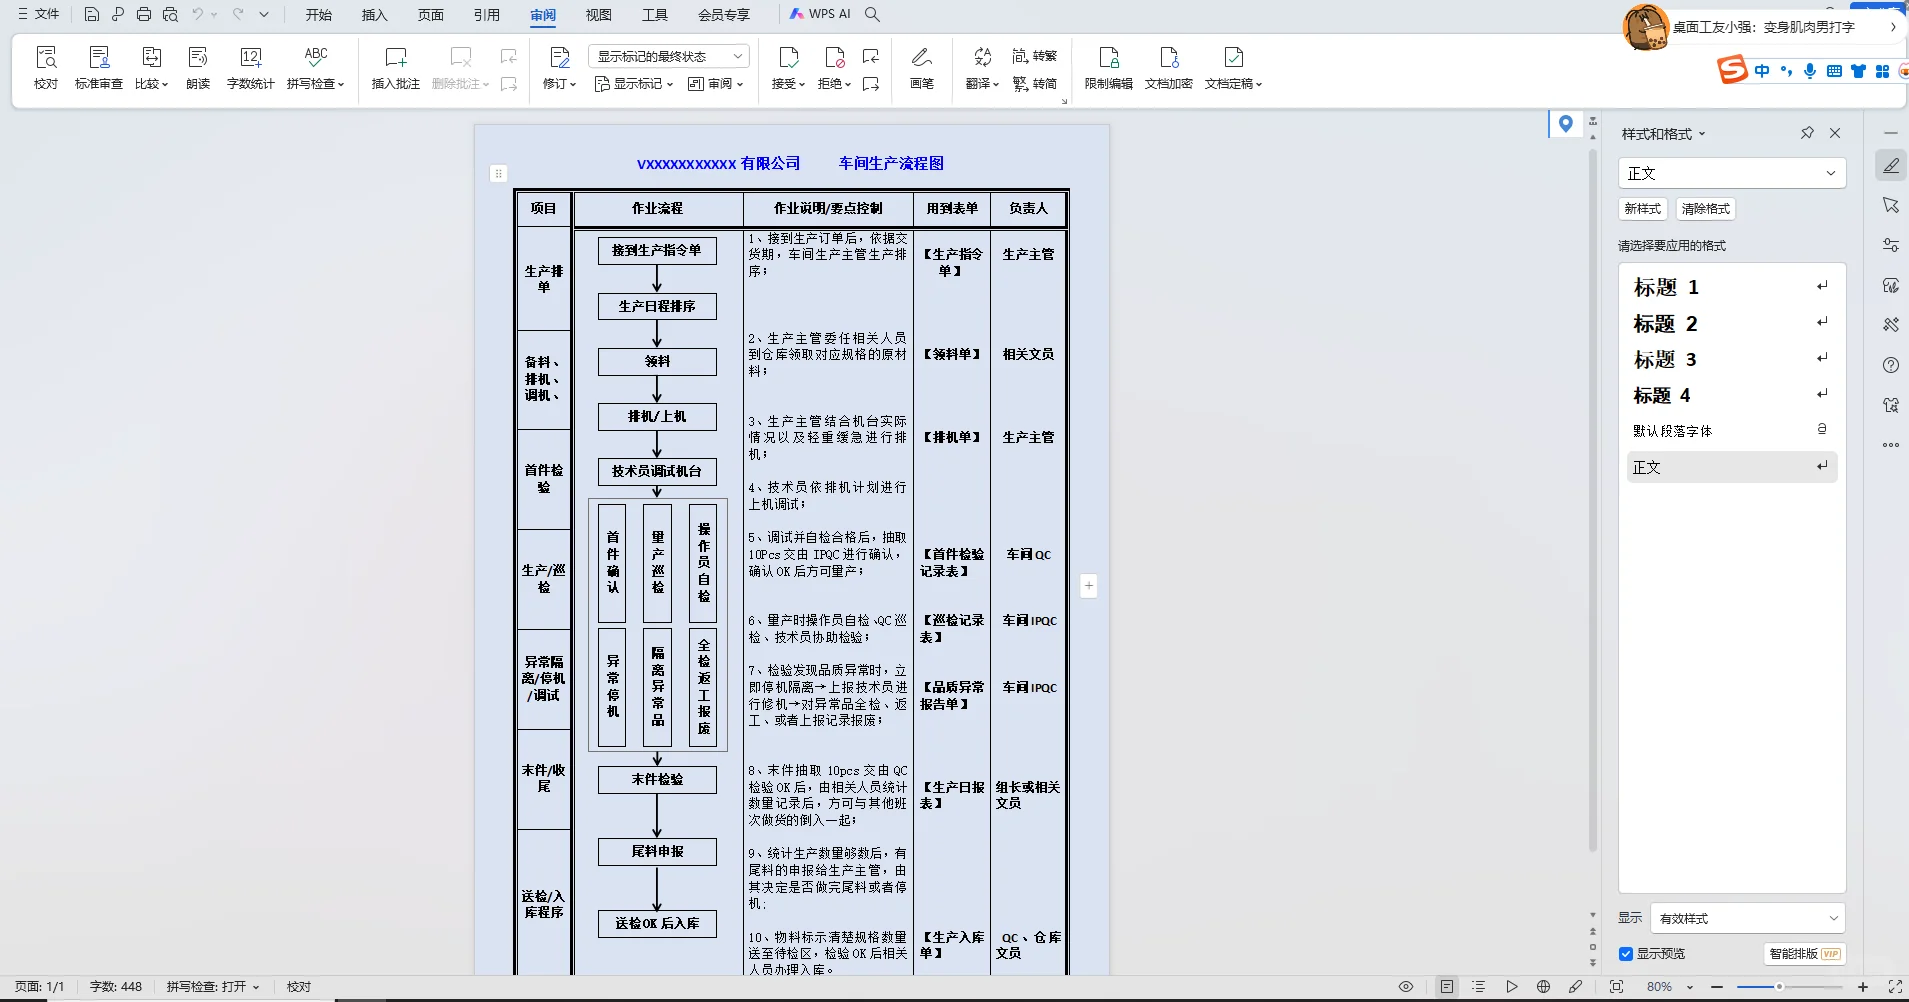Click the save icon in quick access bar
Image resolution: width=1909 pixels, height=1002 pixels.
(x=92, y=14)
